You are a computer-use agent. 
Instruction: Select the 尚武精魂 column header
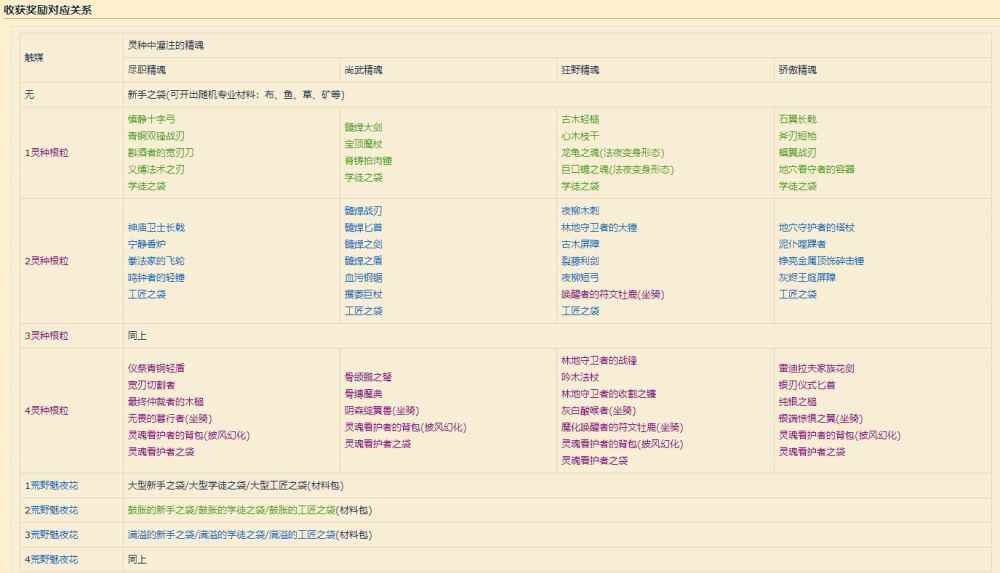364,70
